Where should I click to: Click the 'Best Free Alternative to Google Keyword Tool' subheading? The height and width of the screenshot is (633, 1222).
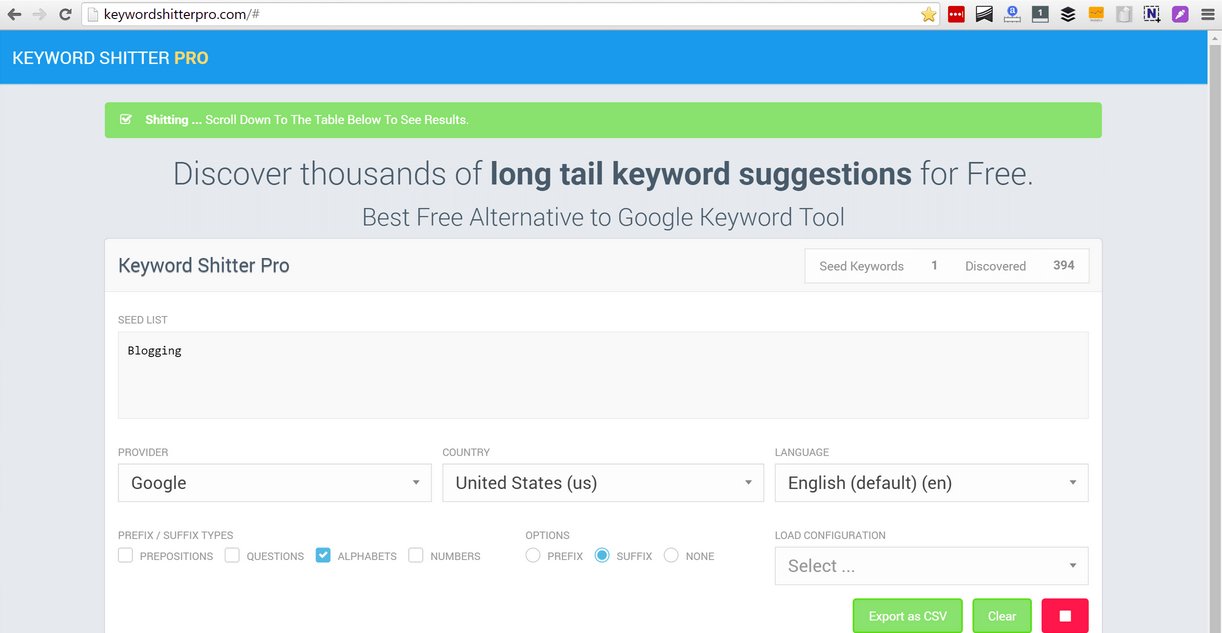pos(603,217)
